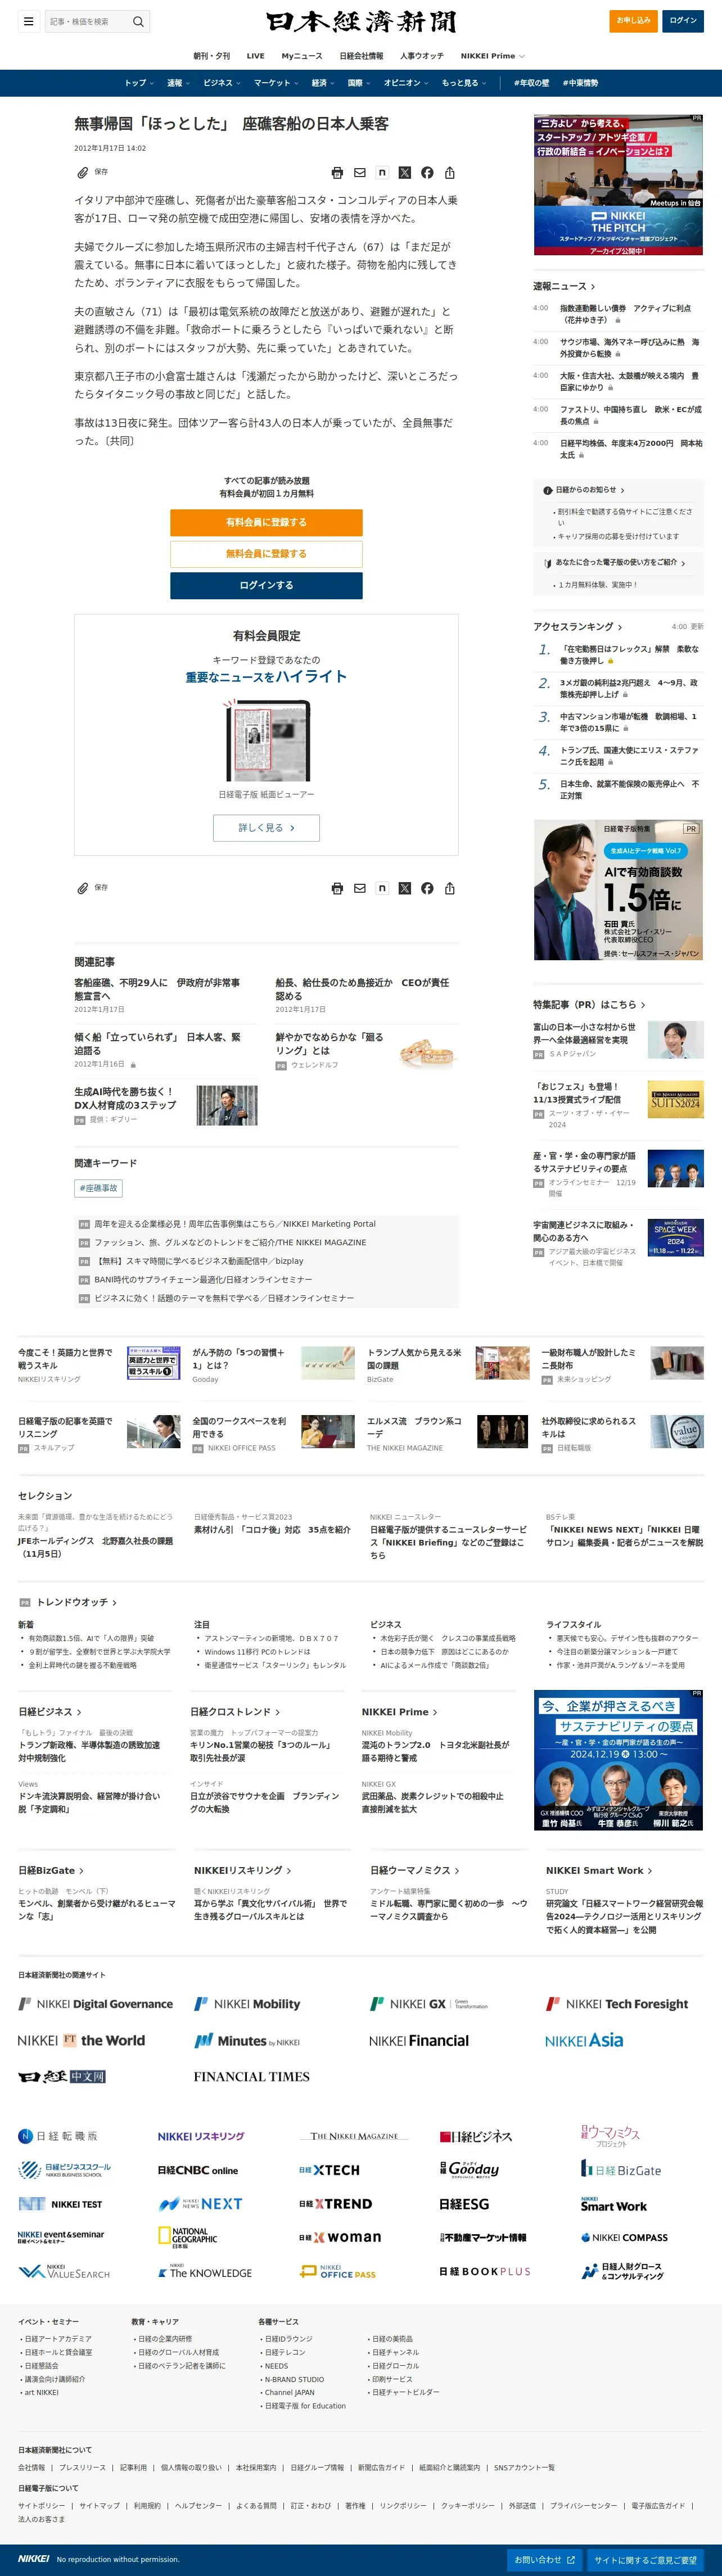Click the bottom share/export icon
The width and height of the screenshot is (722, 2576).
pos(450,888)
